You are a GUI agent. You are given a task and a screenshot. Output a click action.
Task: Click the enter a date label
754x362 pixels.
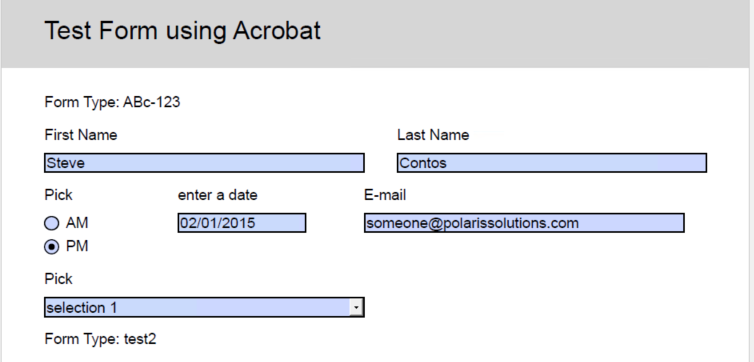click(218, 195)
